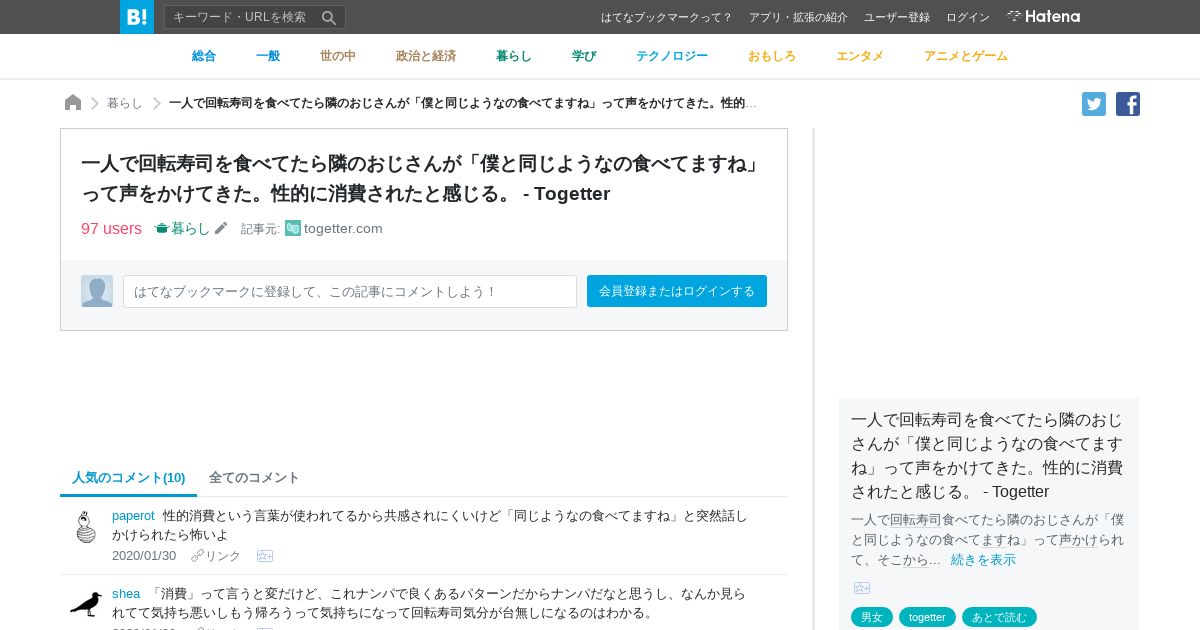Open the 暮らし nav category
This screenshot has height=630, width=1200.
coord(514,56)
